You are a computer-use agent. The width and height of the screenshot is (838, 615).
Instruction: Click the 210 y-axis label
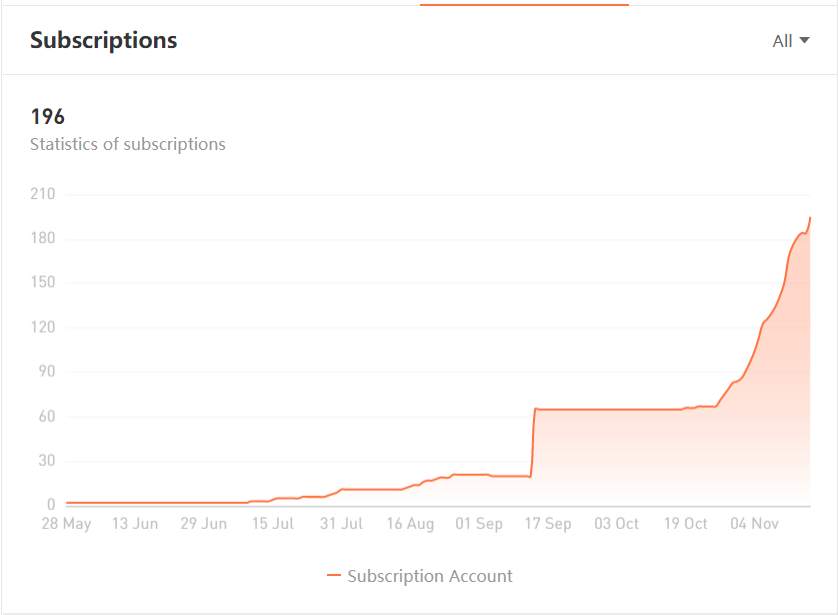coord(43,193)
